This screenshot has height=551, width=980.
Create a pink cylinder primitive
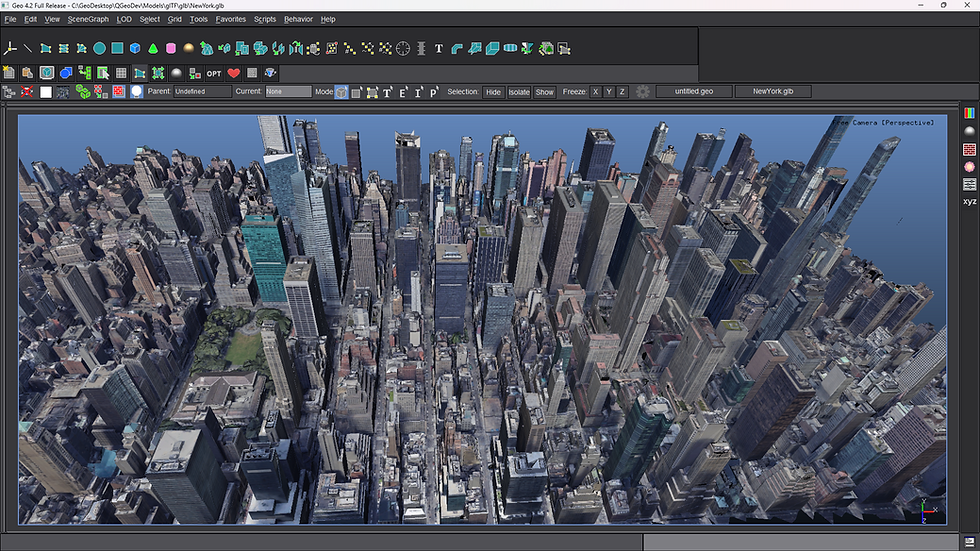point(171,48)
